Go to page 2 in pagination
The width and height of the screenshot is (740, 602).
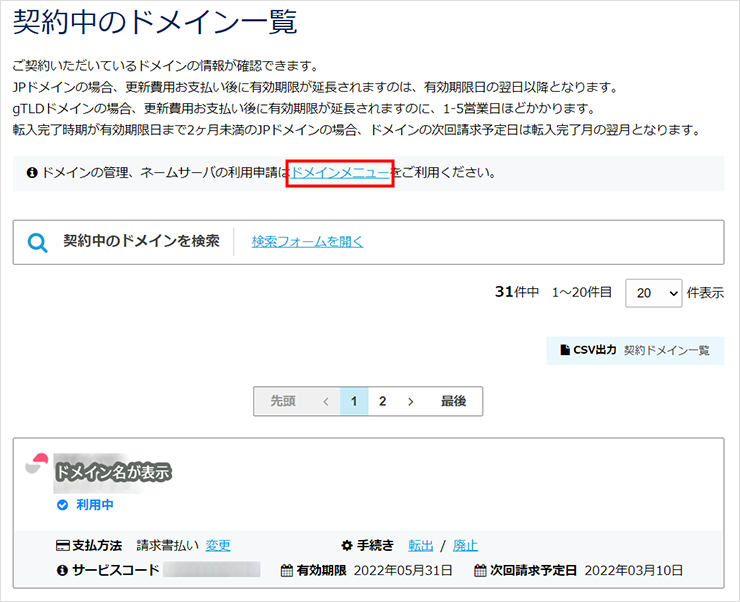coord(382,401)
